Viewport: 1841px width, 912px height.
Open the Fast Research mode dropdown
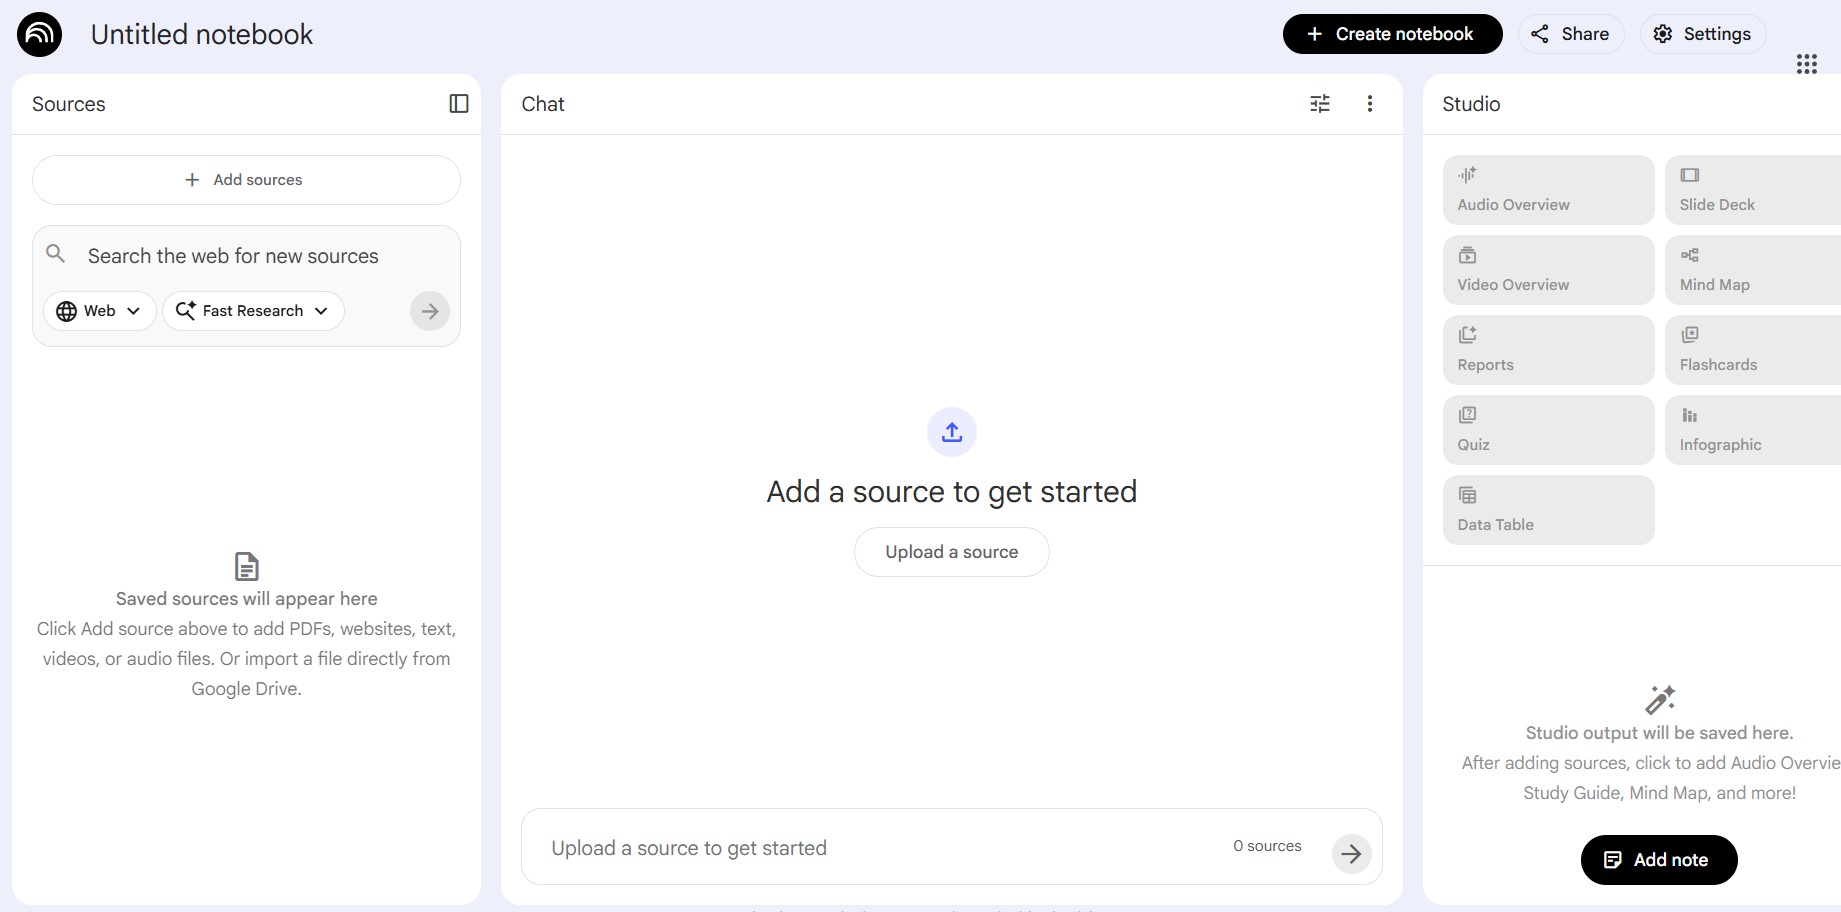pyautogui.click(x=253, y=311)
